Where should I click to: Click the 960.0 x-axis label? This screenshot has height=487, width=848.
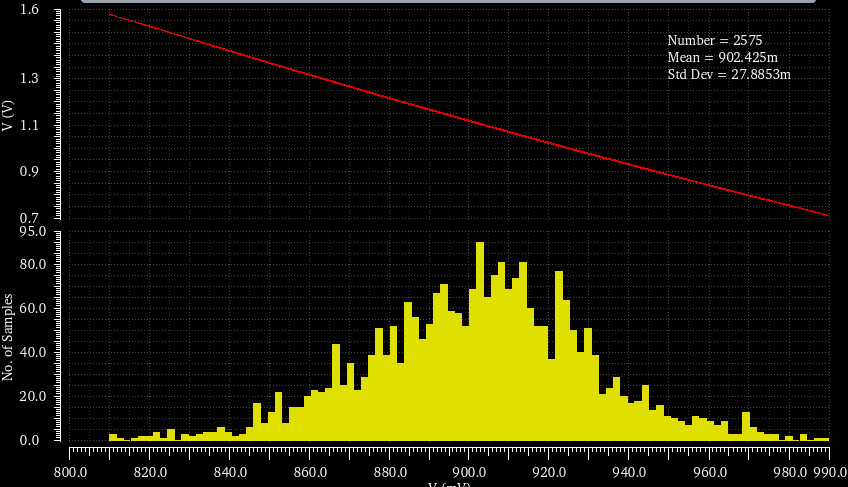(x=710, y=472)
